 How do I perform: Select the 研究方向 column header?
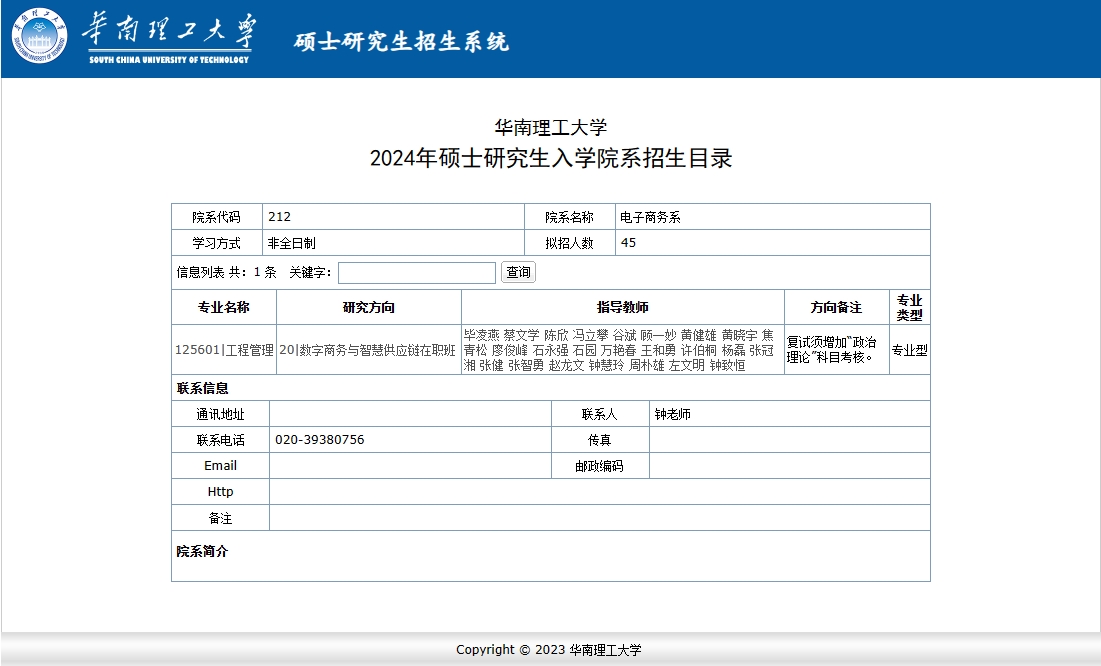point(369,307)
